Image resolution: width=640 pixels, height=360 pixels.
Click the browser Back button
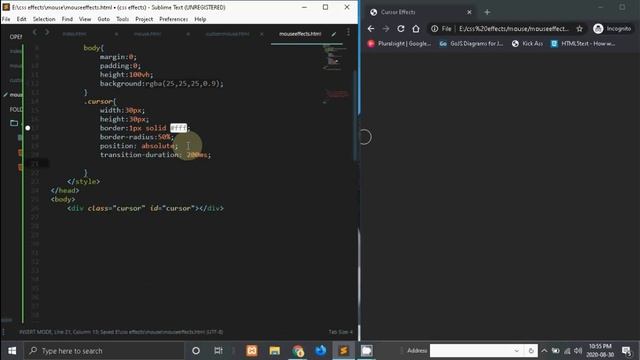(x=371, y=29)
